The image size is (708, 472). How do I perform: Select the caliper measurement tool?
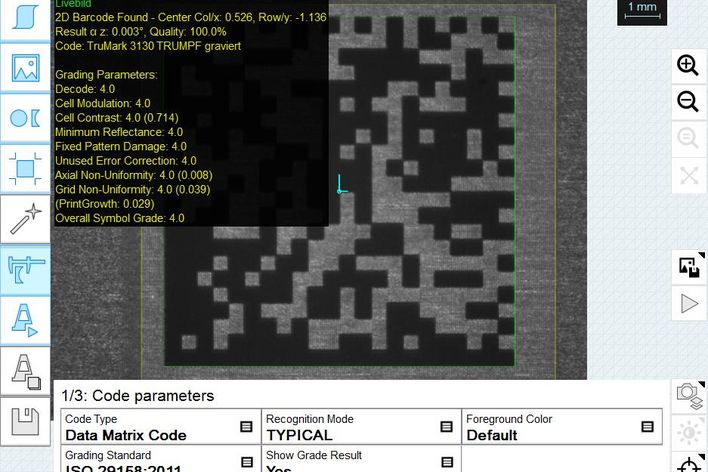[x=24, y=270]
